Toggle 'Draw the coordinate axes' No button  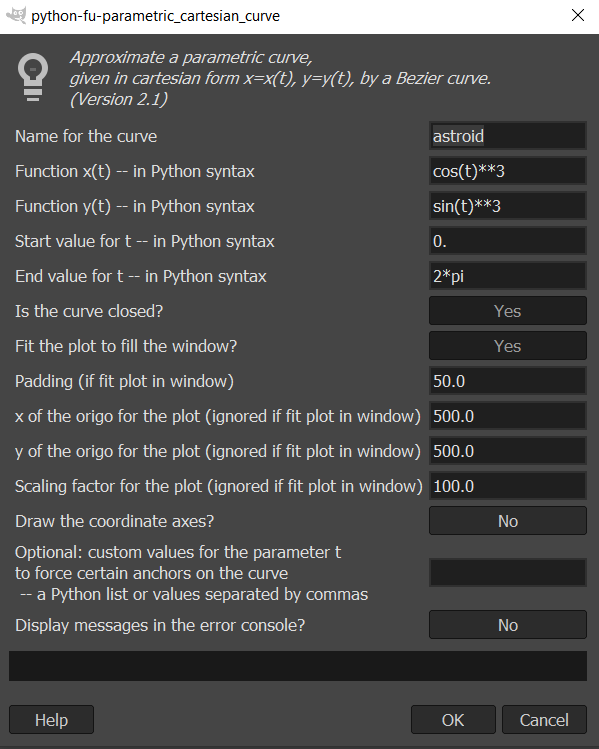[508, 521]
